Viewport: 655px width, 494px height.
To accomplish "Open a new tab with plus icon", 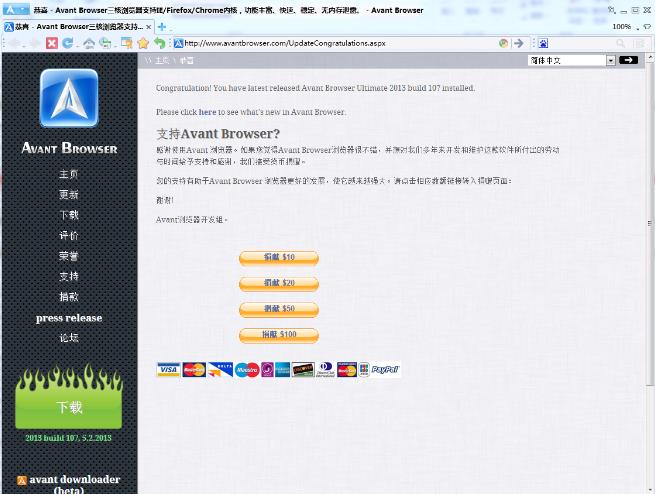I will click(x=162, y=27).
